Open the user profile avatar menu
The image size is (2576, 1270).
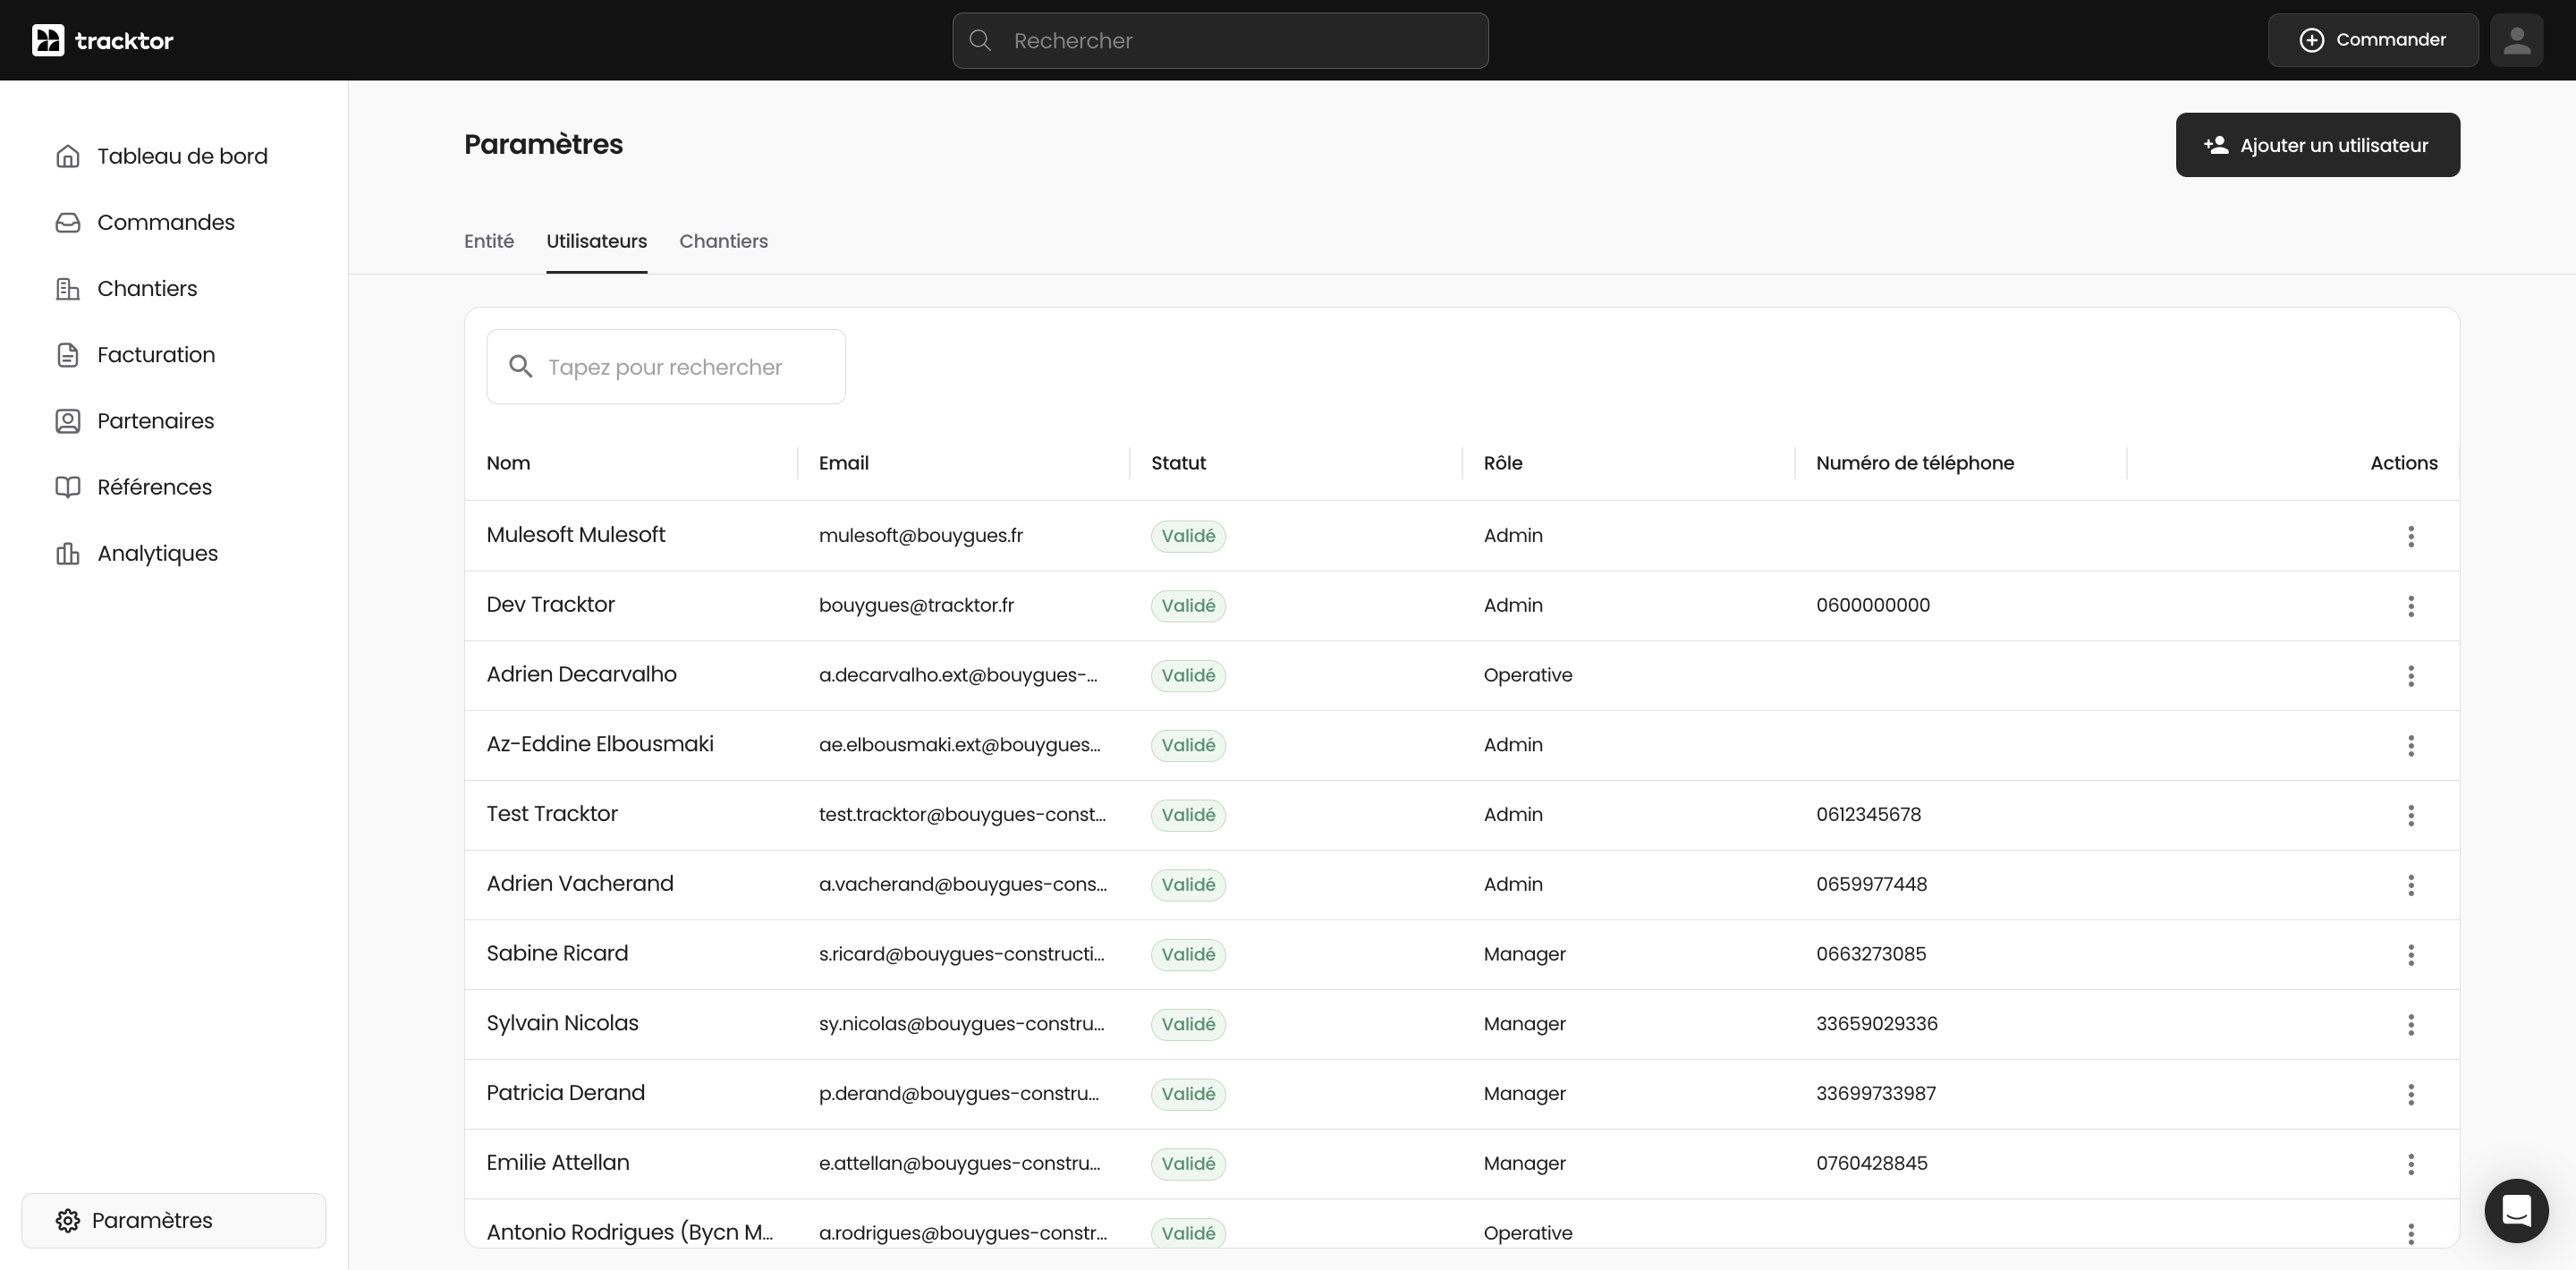(x=2516, y=40)
